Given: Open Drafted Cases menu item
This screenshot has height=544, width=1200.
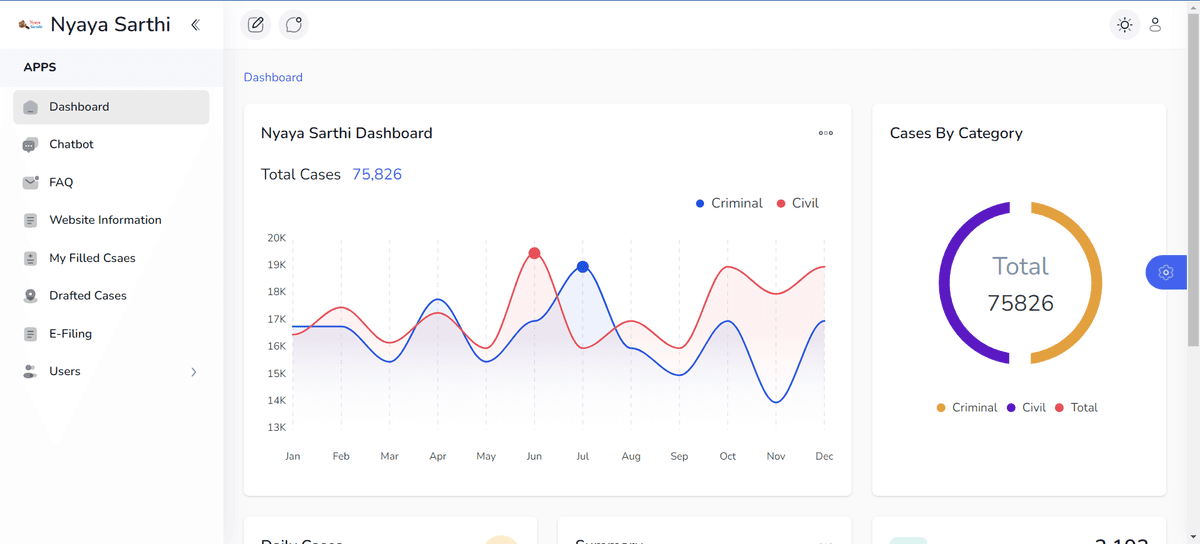Looking at the screenshot, I should [x=111, y=296].
